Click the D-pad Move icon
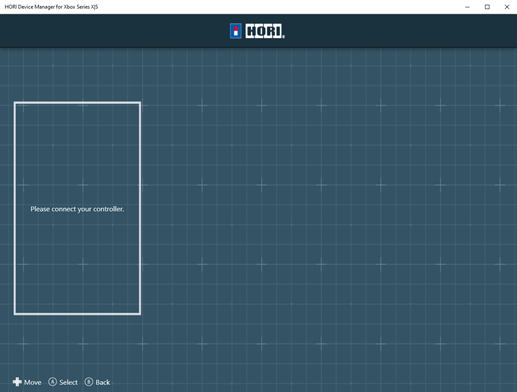The image size is (517, 392). point(17,382)
